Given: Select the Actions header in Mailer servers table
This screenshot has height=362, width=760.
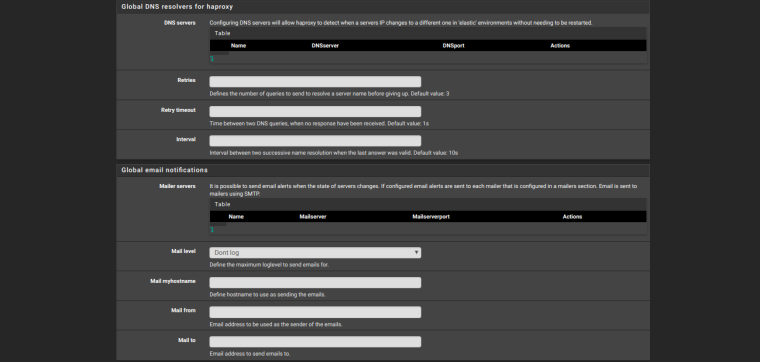Looking at the screenshot, I should click(x=572, y=217).
